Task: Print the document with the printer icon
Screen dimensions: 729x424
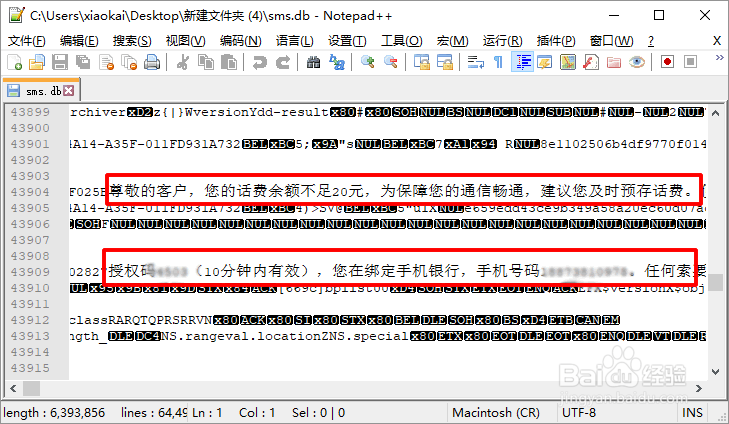Action: coord(152,62)
